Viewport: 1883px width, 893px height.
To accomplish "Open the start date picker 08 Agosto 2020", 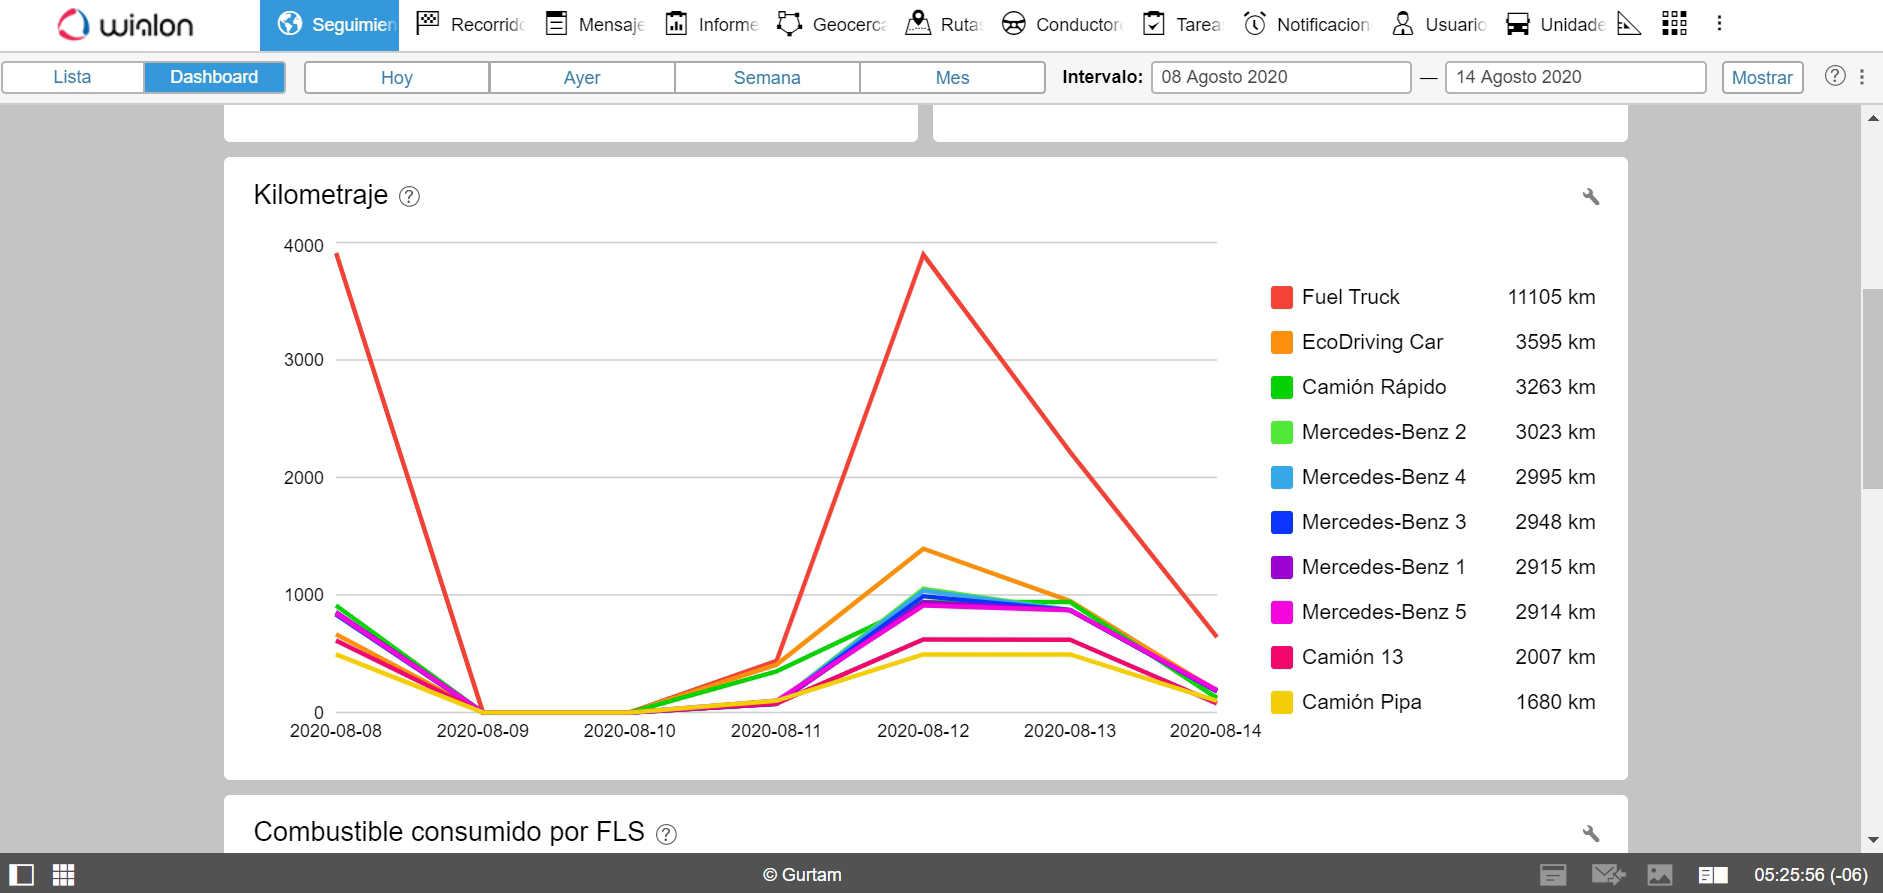I will coord(1280,77).
